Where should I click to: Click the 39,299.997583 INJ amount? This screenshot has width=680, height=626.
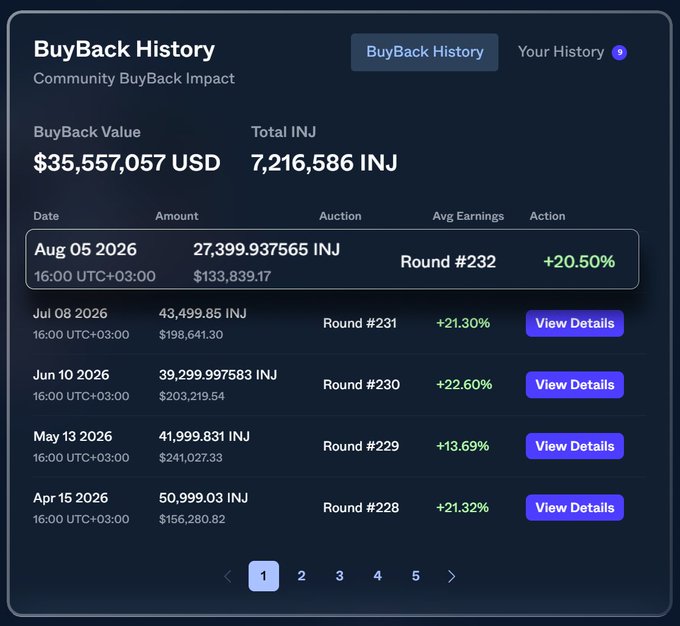click(218, 375)
